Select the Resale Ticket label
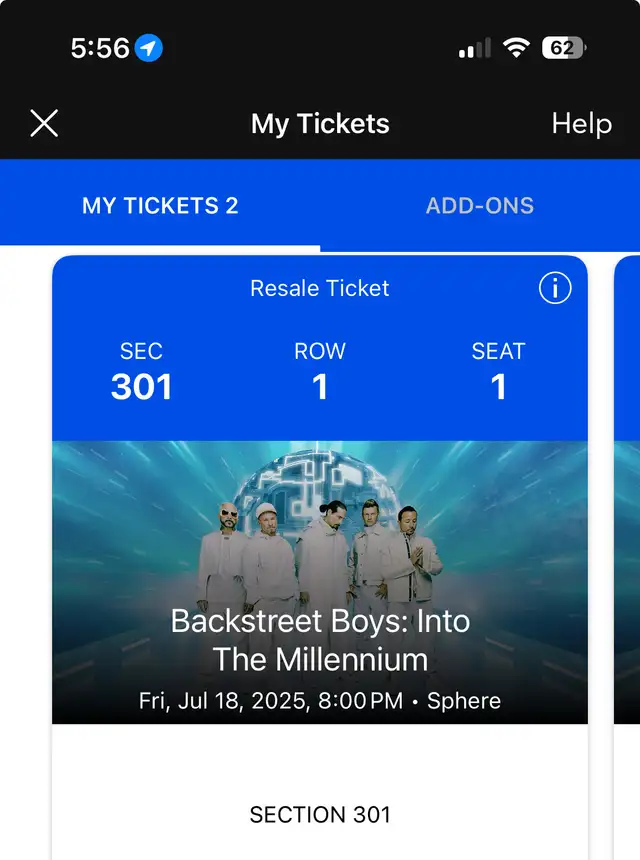Screen dimensions: 640x860 320,288
